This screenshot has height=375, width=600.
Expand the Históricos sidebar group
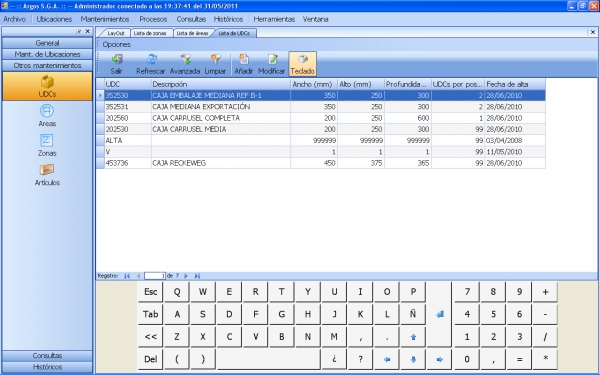tap(47, 367)
